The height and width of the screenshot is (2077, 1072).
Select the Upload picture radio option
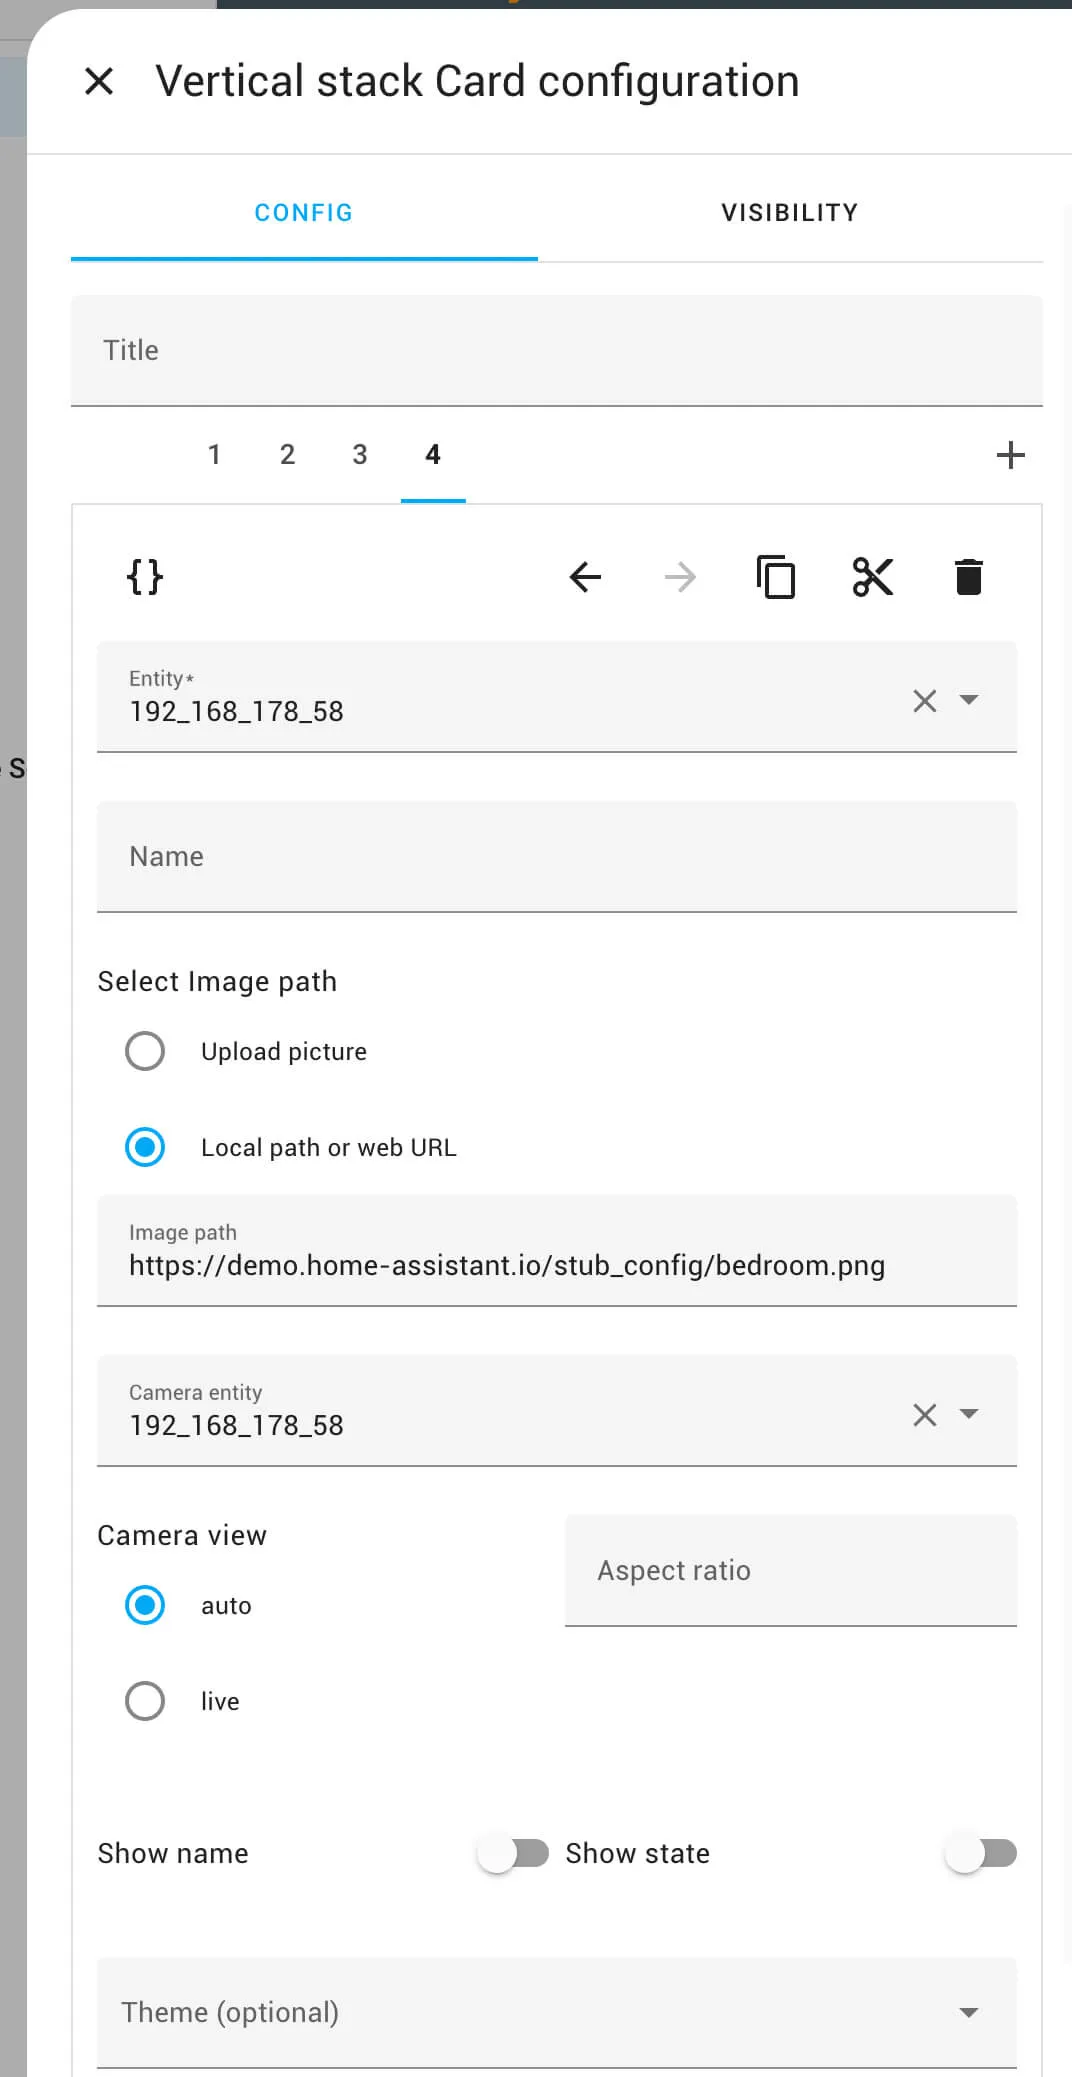tap(145, 1051)
